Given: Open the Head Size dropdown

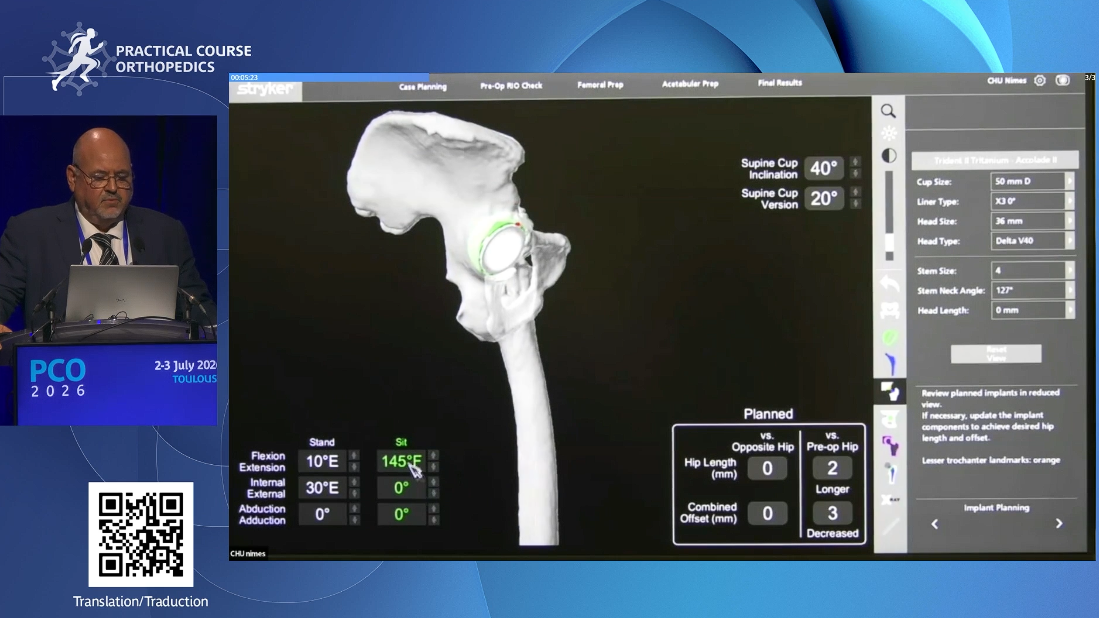Looking at the screenshot, I should tap(1032, 221).
